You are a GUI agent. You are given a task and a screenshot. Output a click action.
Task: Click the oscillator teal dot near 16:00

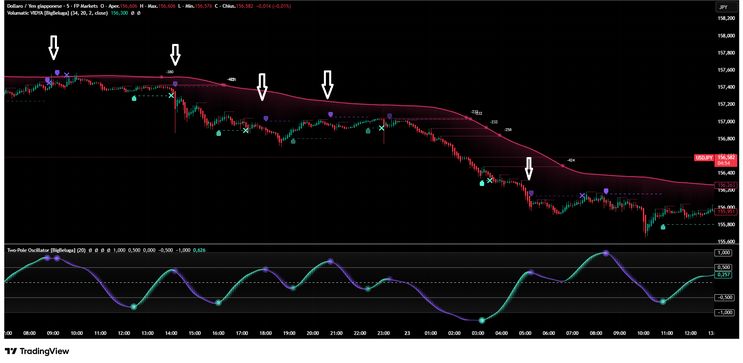click(x=218, y=302)
